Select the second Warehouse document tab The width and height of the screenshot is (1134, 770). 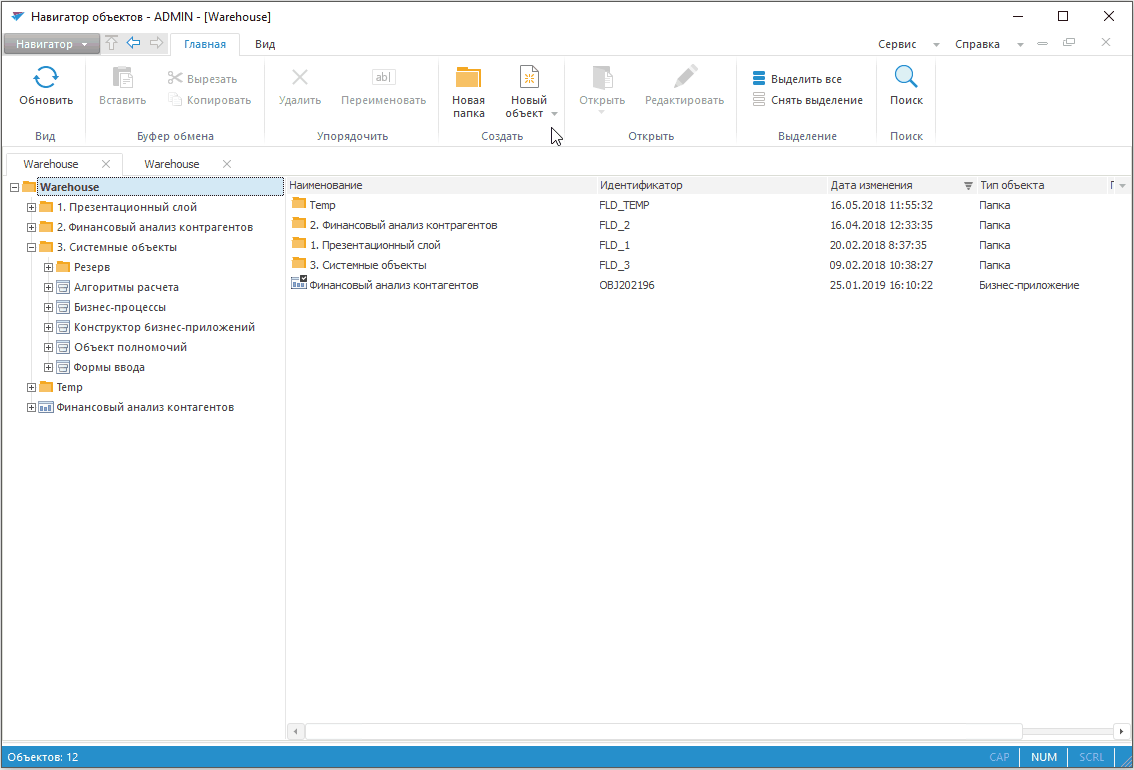pos(171,164)
